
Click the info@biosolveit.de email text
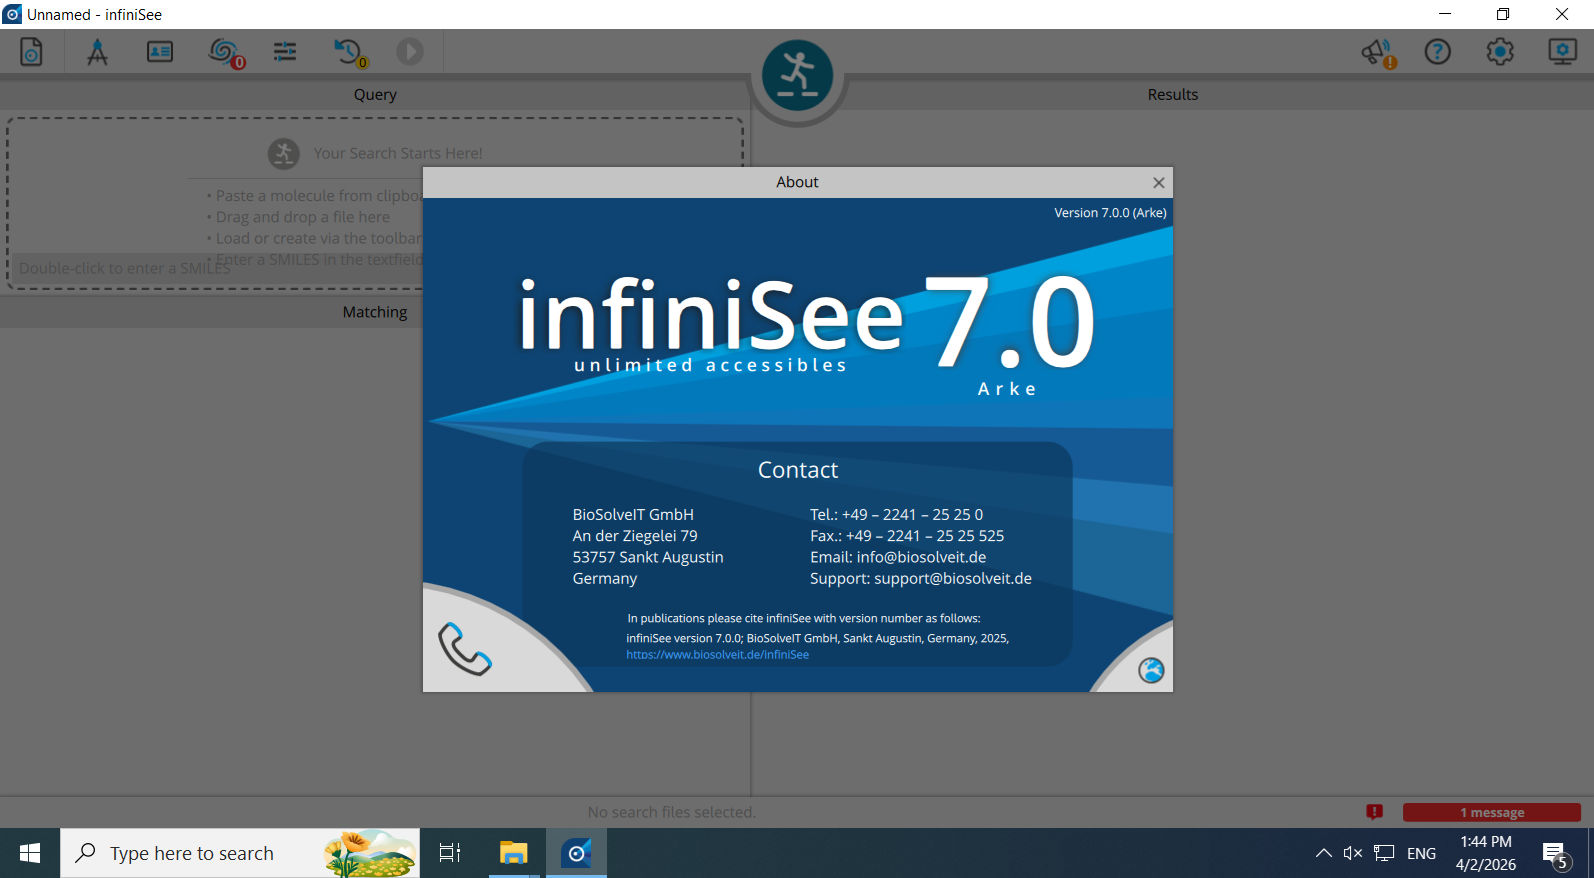click(921, 557)
